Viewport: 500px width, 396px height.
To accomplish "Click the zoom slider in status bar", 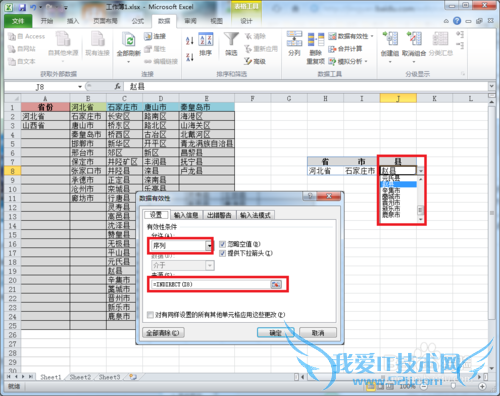I will point(453,387).
